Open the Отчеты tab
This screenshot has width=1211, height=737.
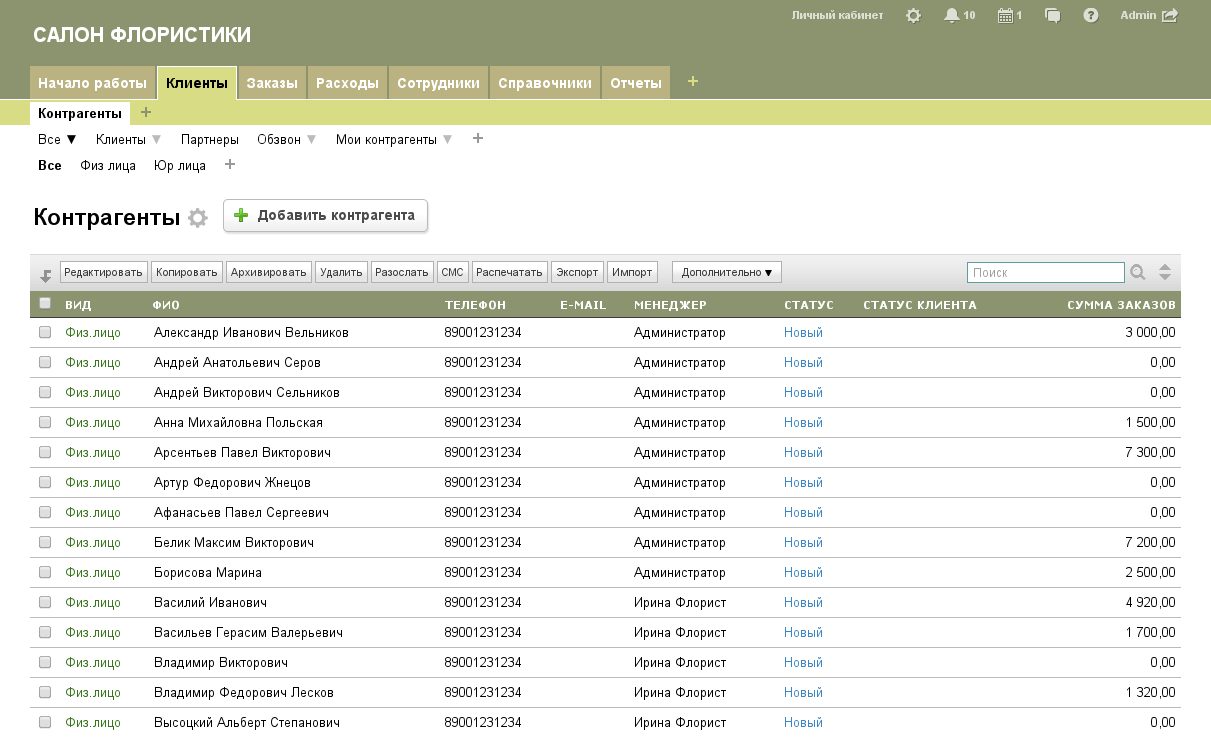point(636,83)
